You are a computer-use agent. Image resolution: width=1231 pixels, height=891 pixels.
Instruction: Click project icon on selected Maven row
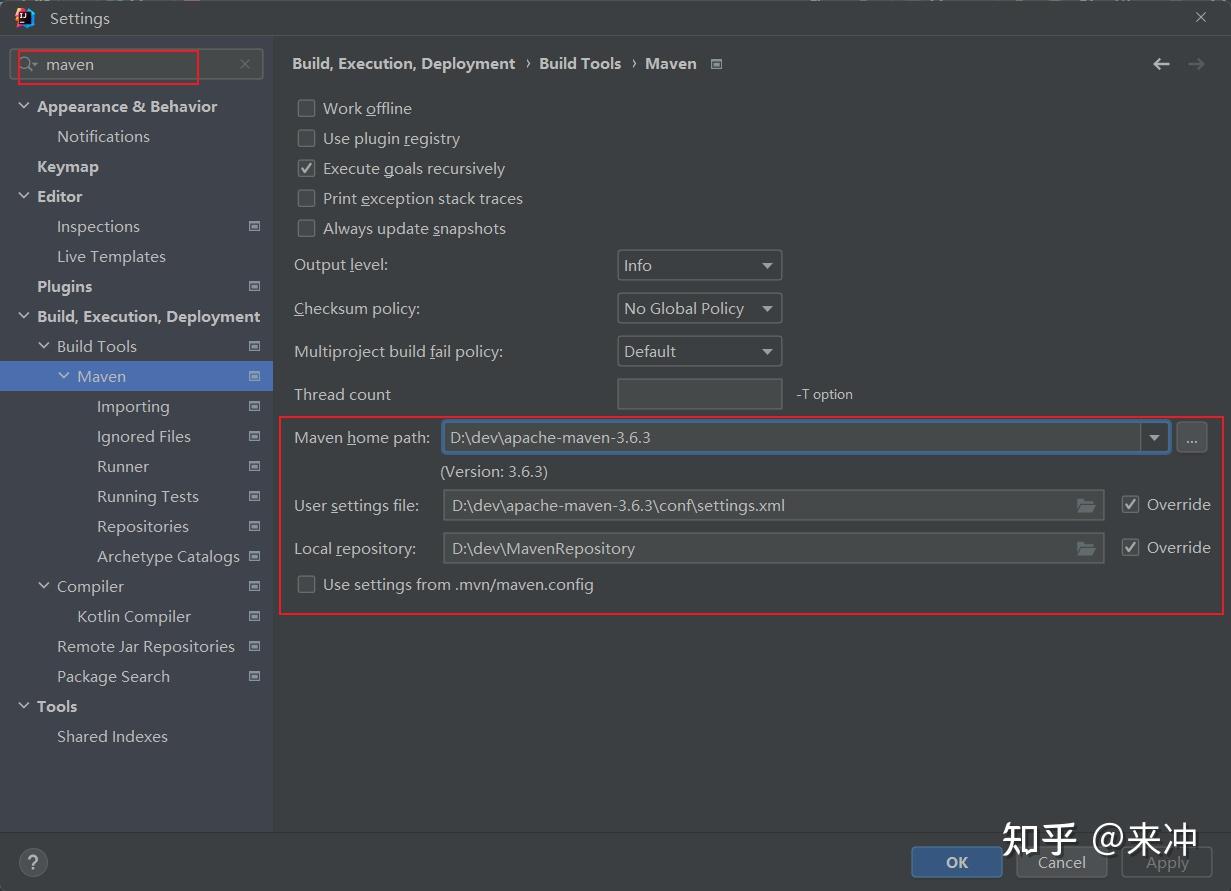(254, 376)
